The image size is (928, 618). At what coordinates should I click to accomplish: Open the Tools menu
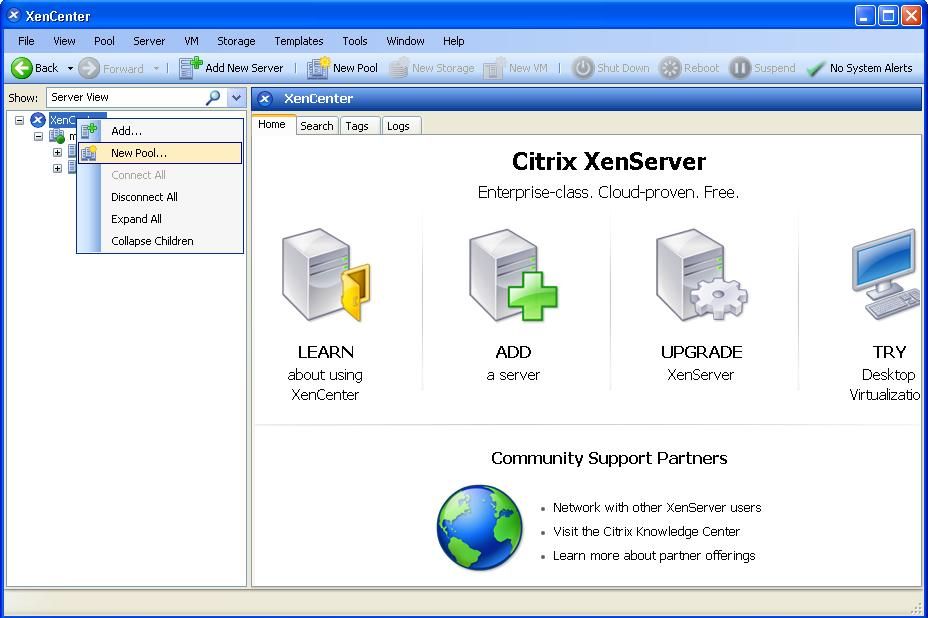click(355, 41)
